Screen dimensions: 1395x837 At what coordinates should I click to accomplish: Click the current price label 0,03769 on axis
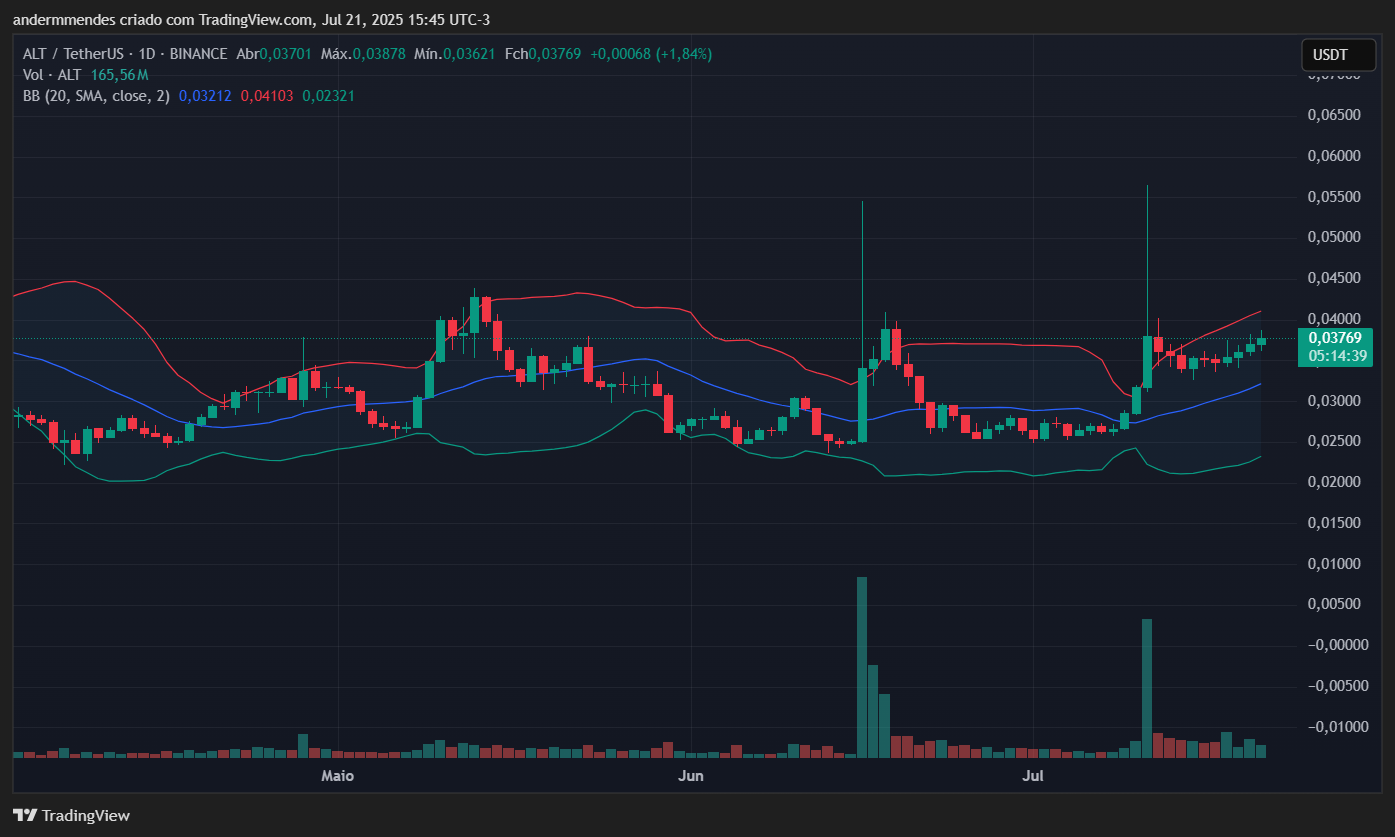point(1337,339)
